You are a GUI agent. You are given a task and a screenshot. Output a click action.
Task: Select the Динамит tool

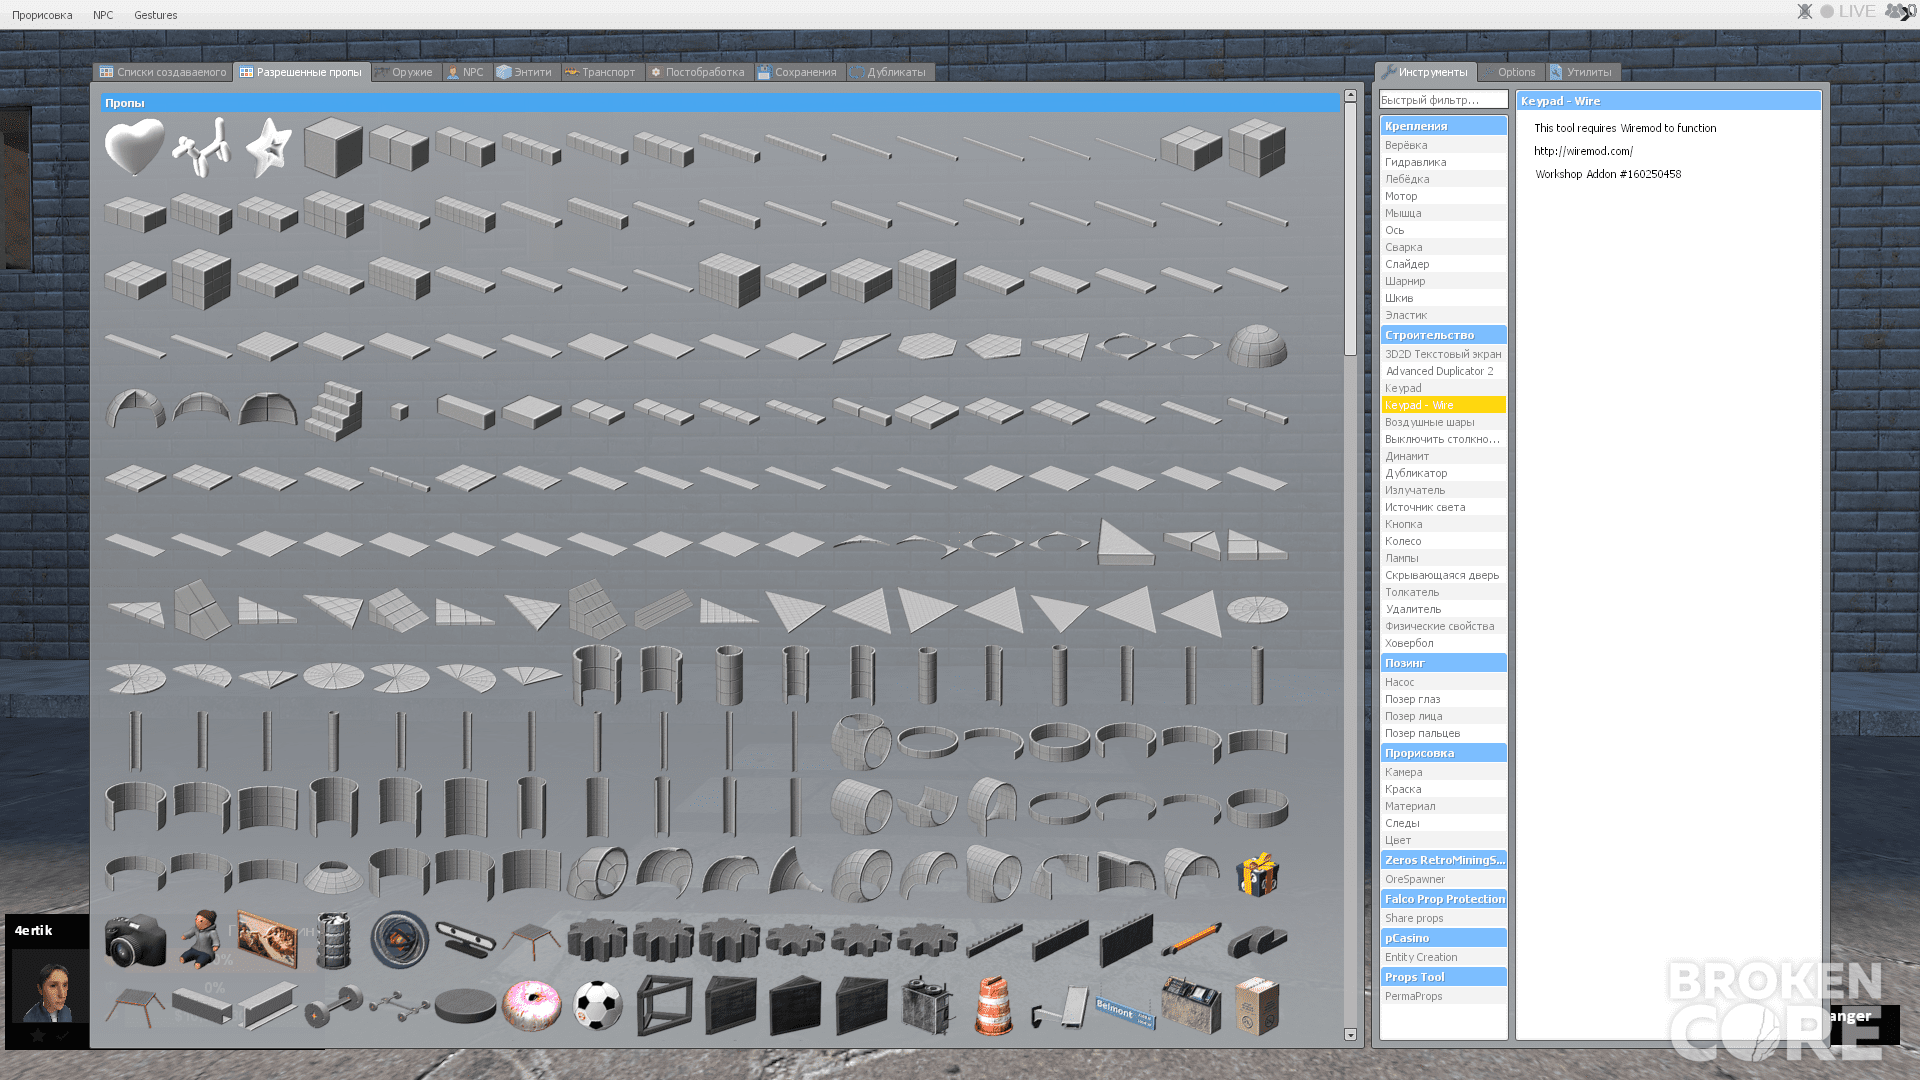click(x=1443, y=456)
